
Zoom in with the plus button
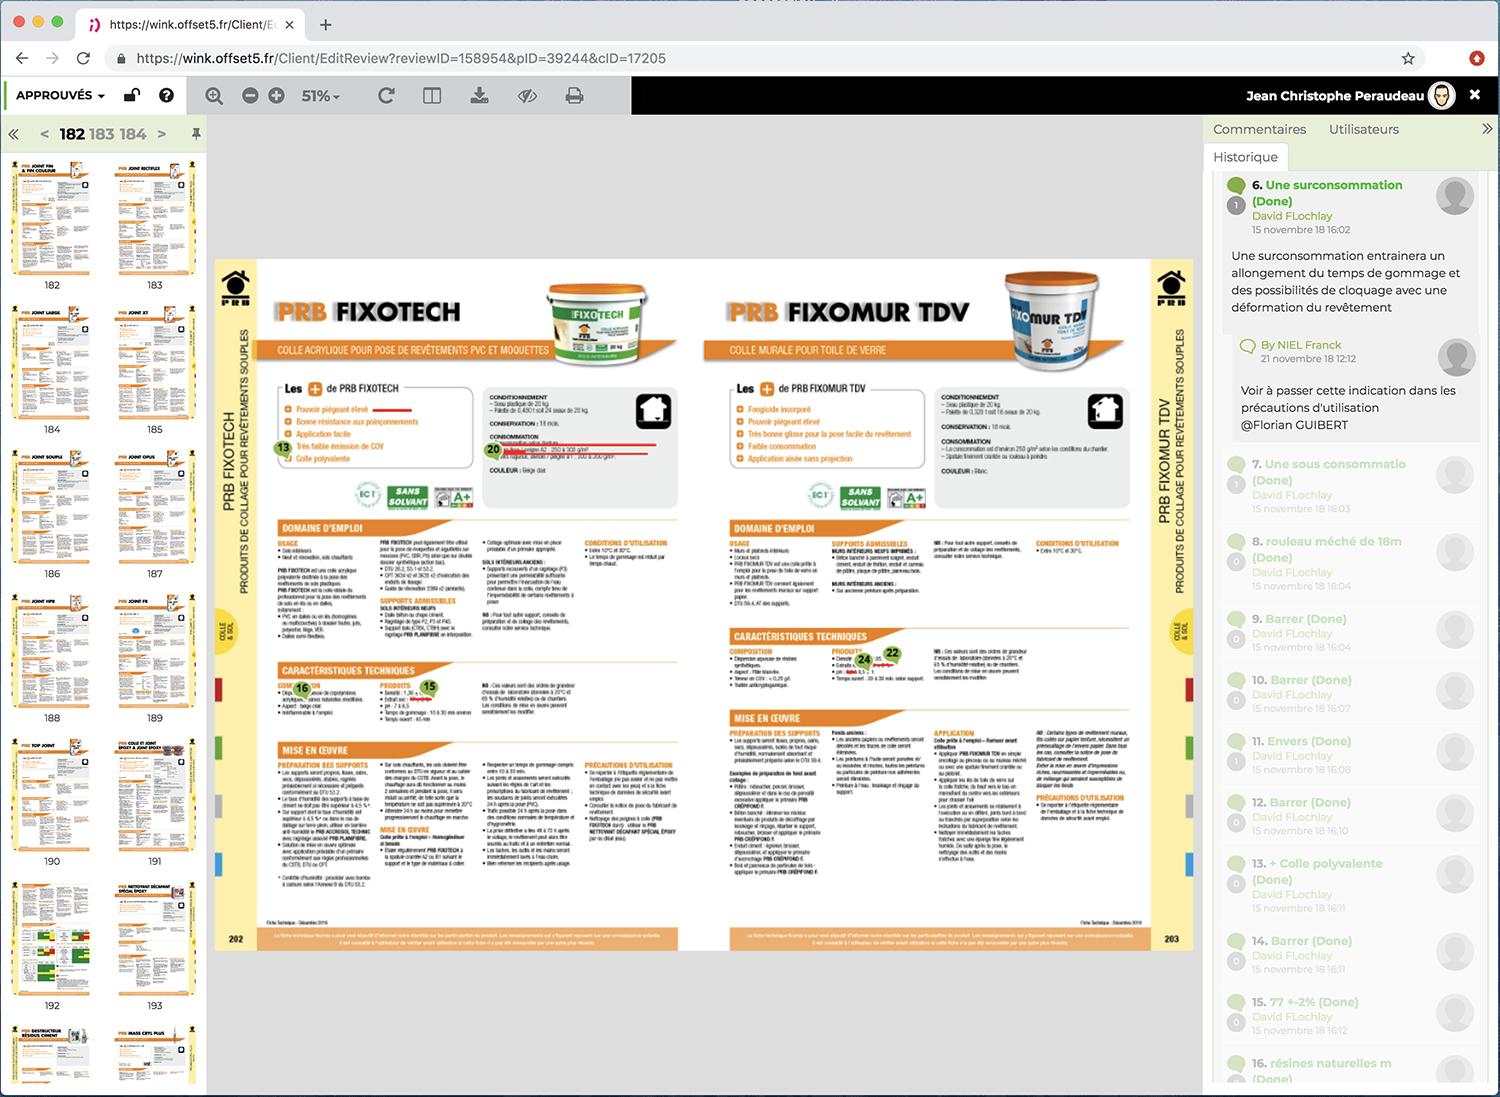click(276, 96)
